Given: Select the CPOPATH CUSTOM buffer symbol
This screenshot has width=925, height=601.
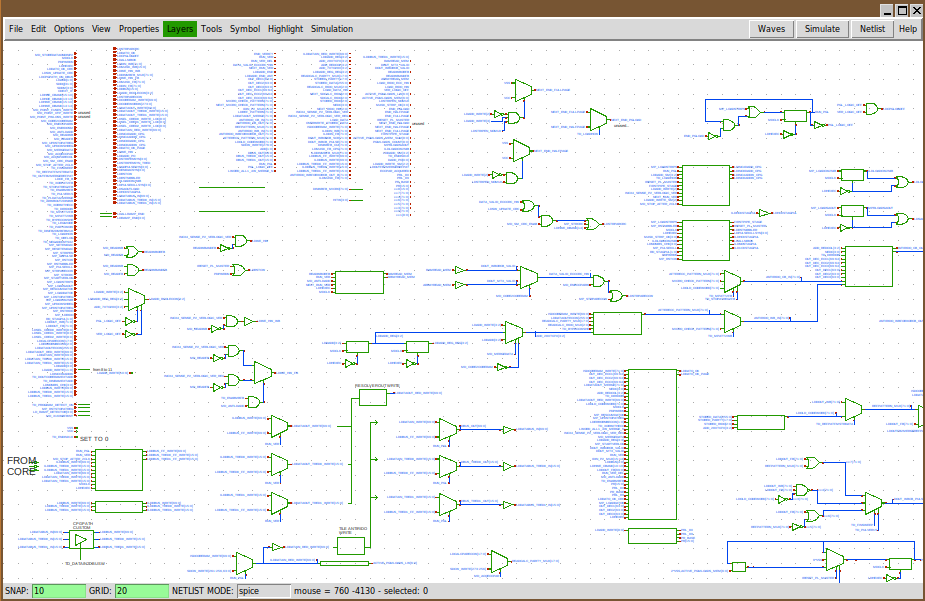Looking at the screenshot, I should (81, 540).
